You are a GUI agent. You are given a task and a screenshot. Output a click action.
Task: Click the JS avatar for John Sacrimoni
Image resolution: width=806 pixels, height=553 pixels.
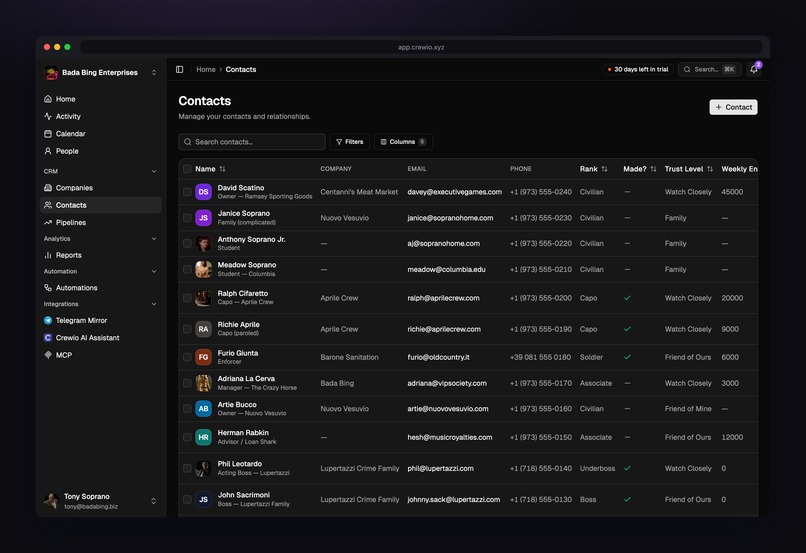tap(204, 500)
